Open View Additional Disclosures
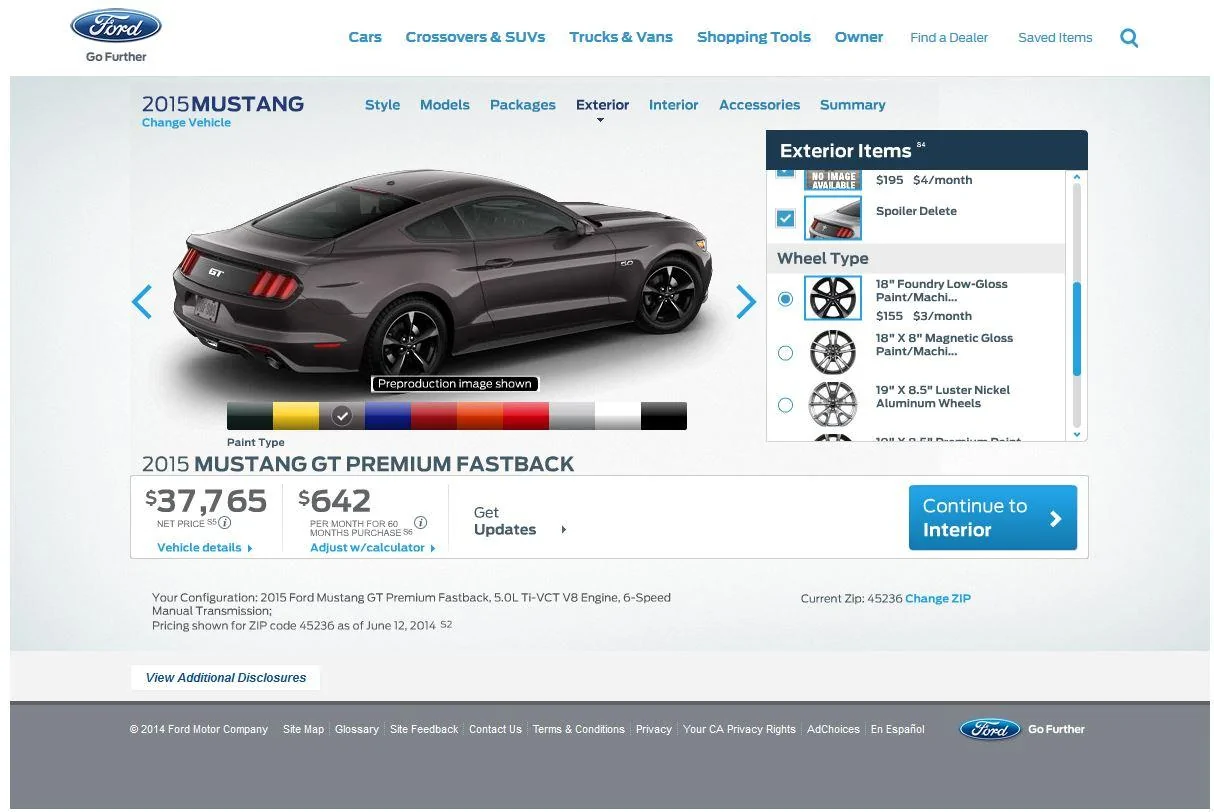 pyautogui.click(x=226, y=678)
